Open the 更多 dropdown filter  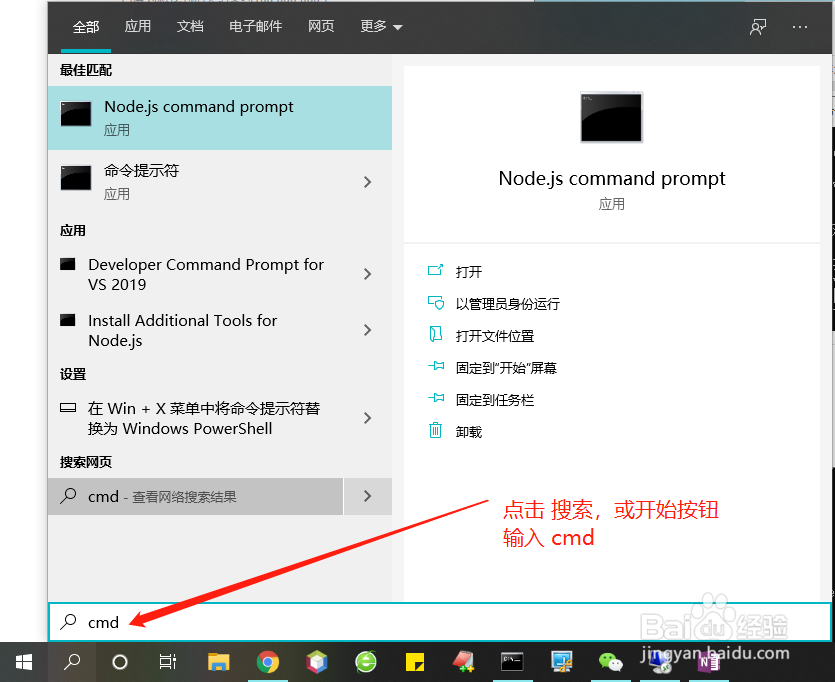click(381, 26)
